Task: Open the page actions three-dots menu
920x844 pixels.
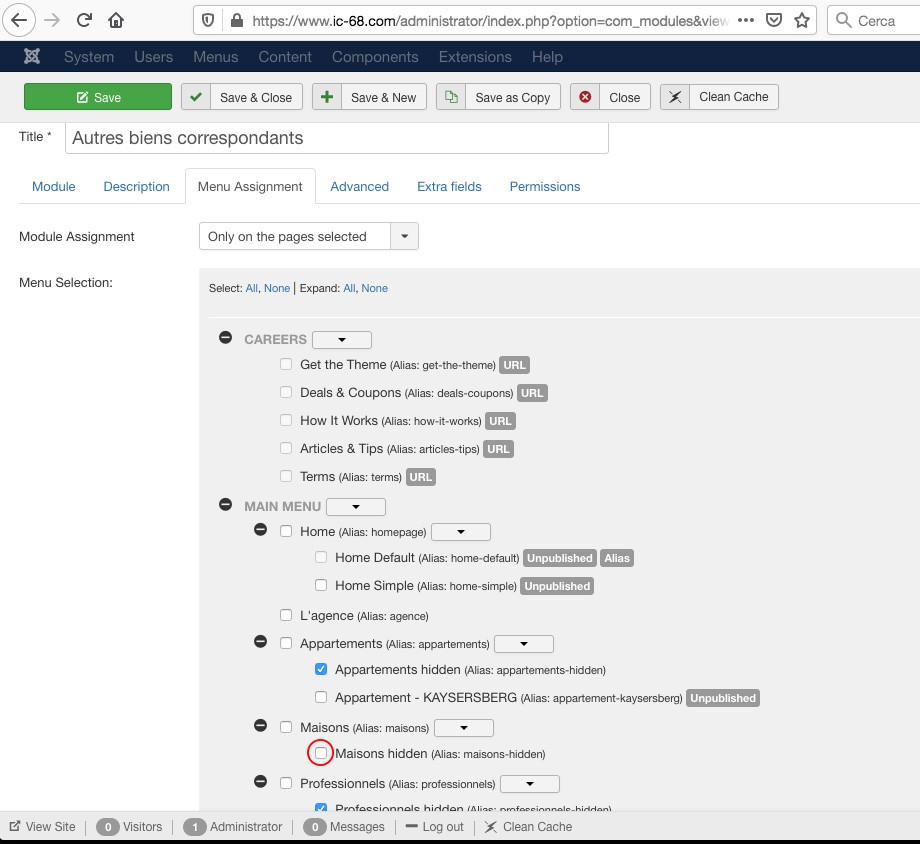Action: pyautogui.click(x=746, y=21)
